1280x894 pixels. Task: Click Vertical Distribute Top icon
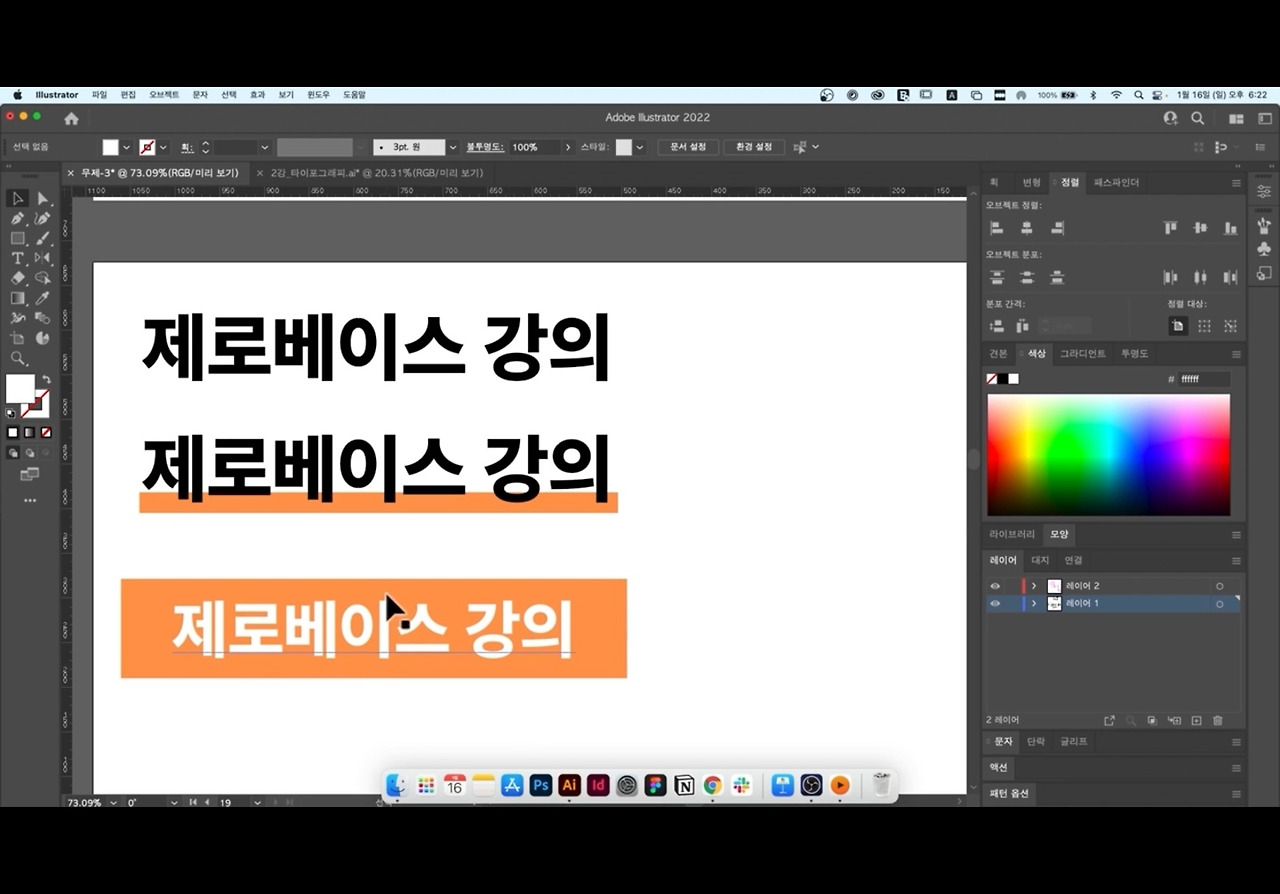pyautogui.click(x=996, y=277)
